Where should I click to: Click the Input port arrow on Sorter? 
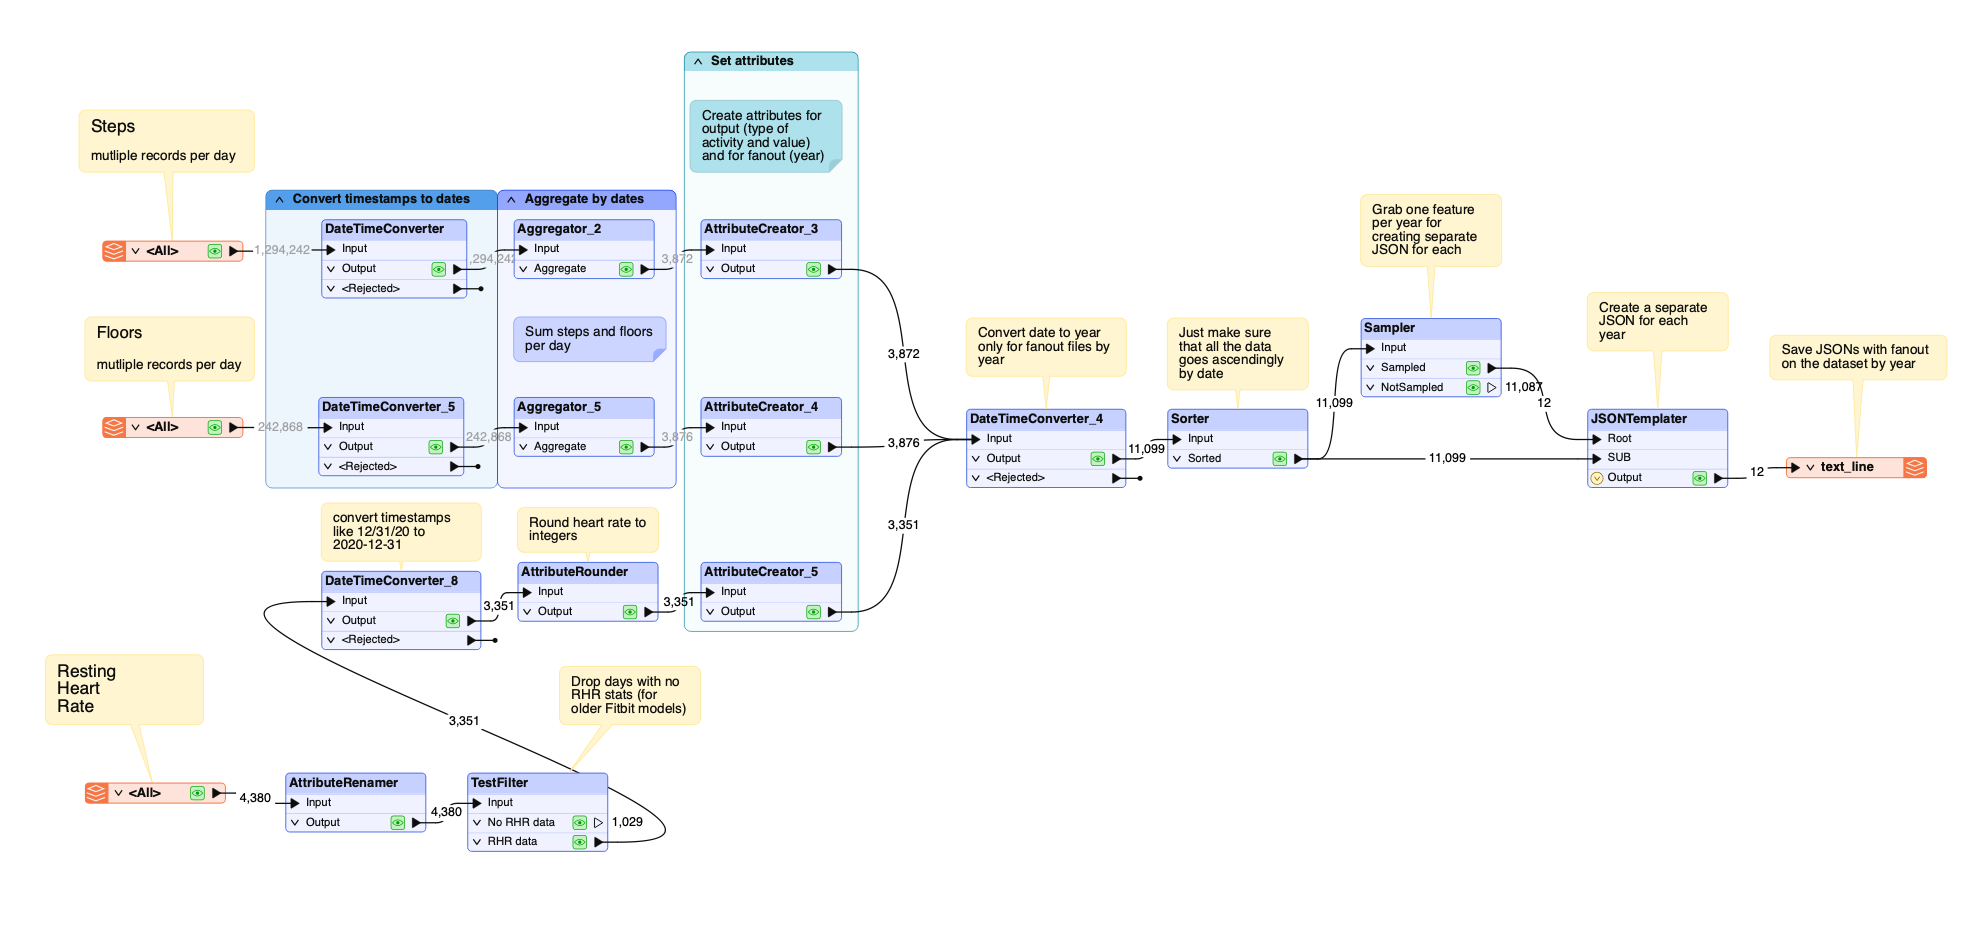[x=1176, y=438]
